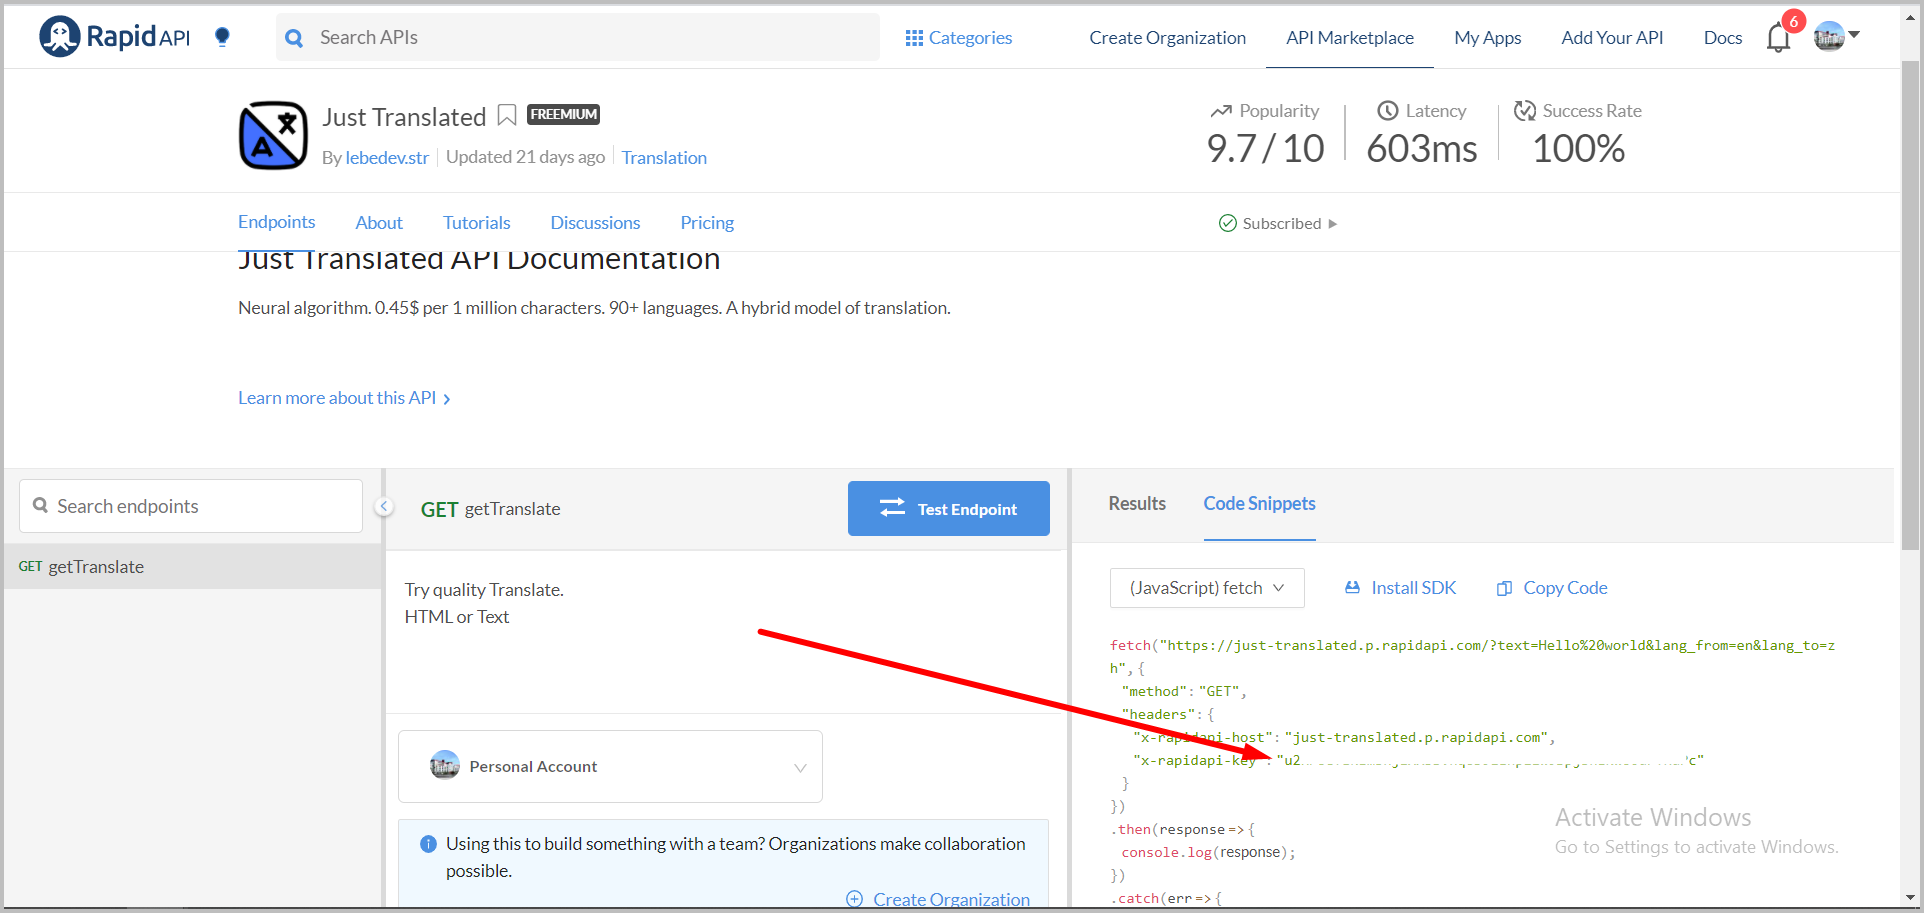Bookmark the Just Translated API
The height and width of the screenshot is (913, 1924).
tap(507, 116)
